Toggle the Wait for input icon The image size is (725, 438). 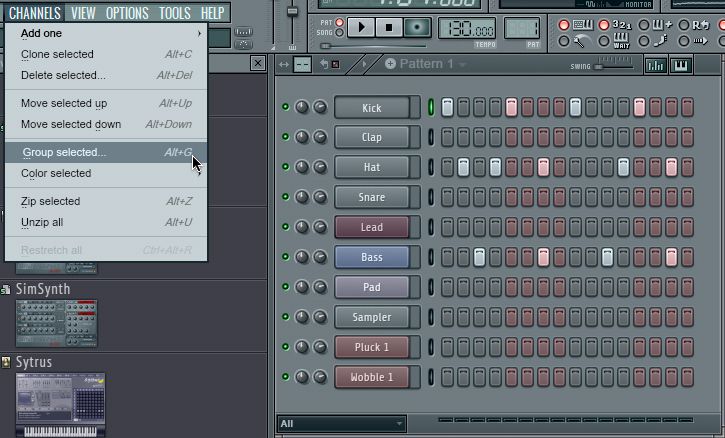pos(622,41)
